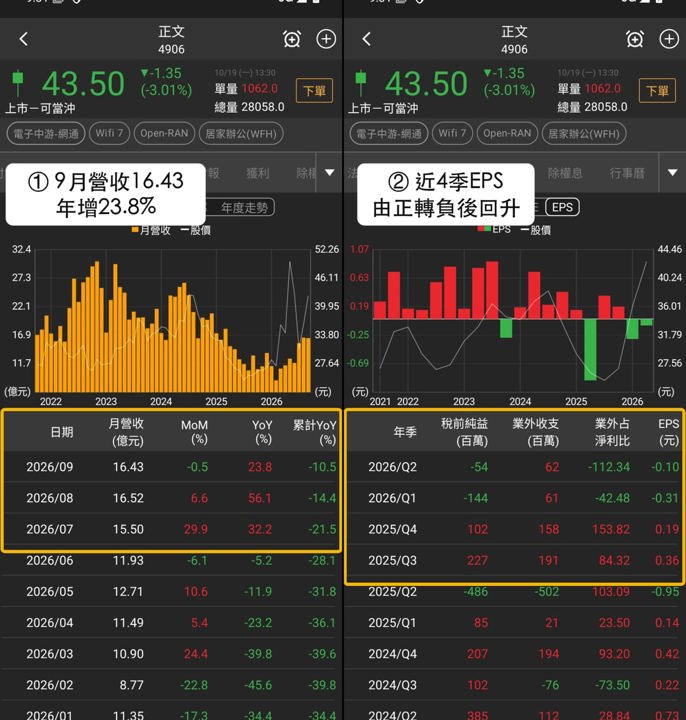Expand tab dropdown arrow in left panel
This screenshot has width=686, height=720.
[330, 173]
